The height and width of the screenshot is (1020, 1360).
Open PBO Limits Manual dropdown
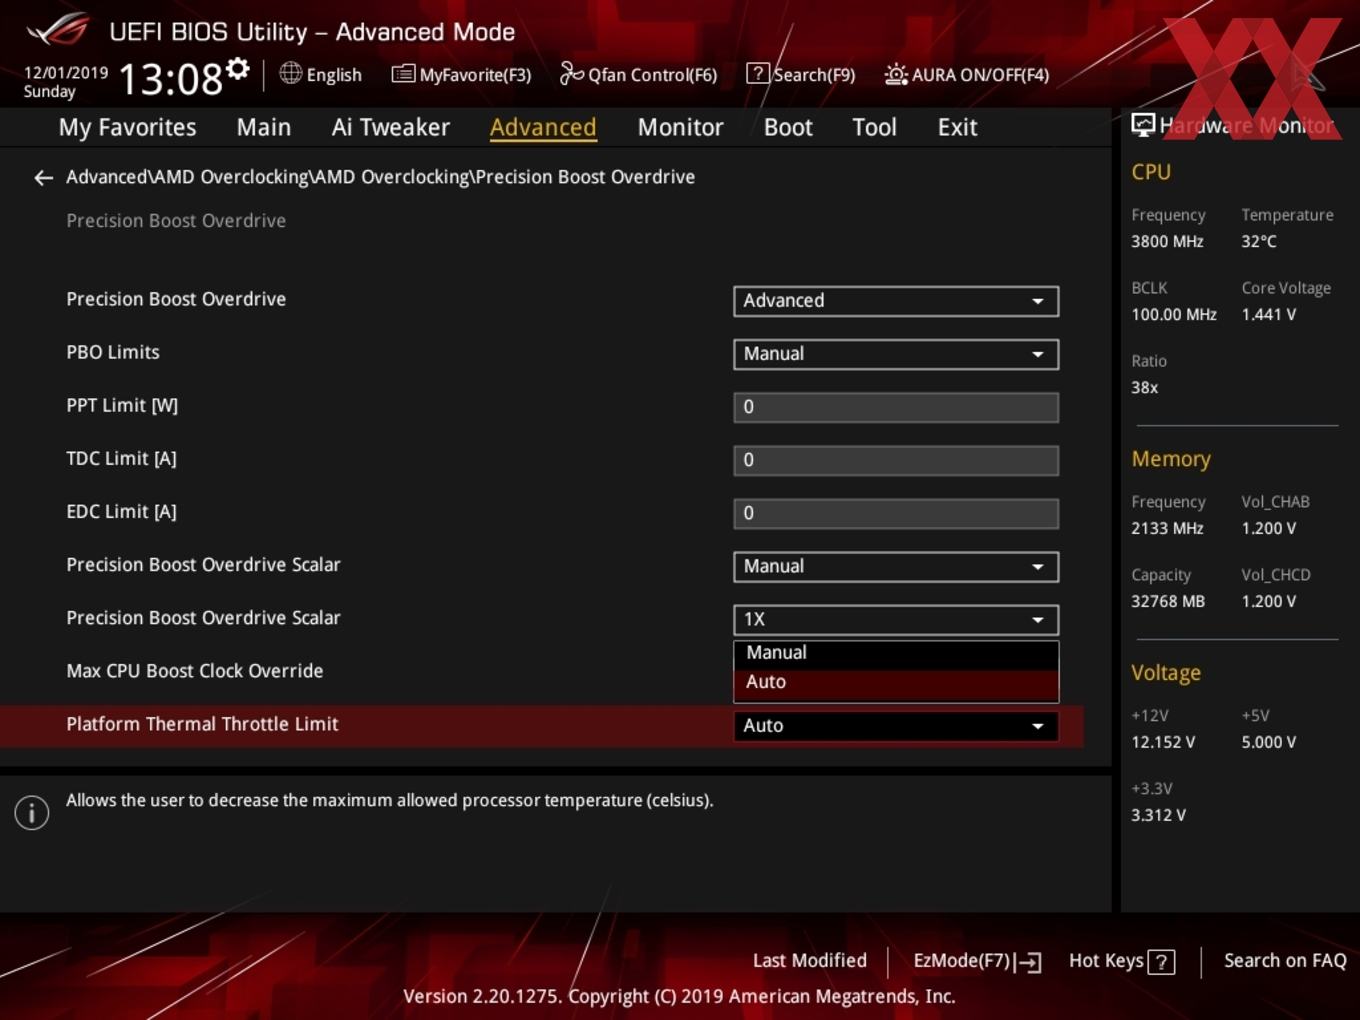896,354
